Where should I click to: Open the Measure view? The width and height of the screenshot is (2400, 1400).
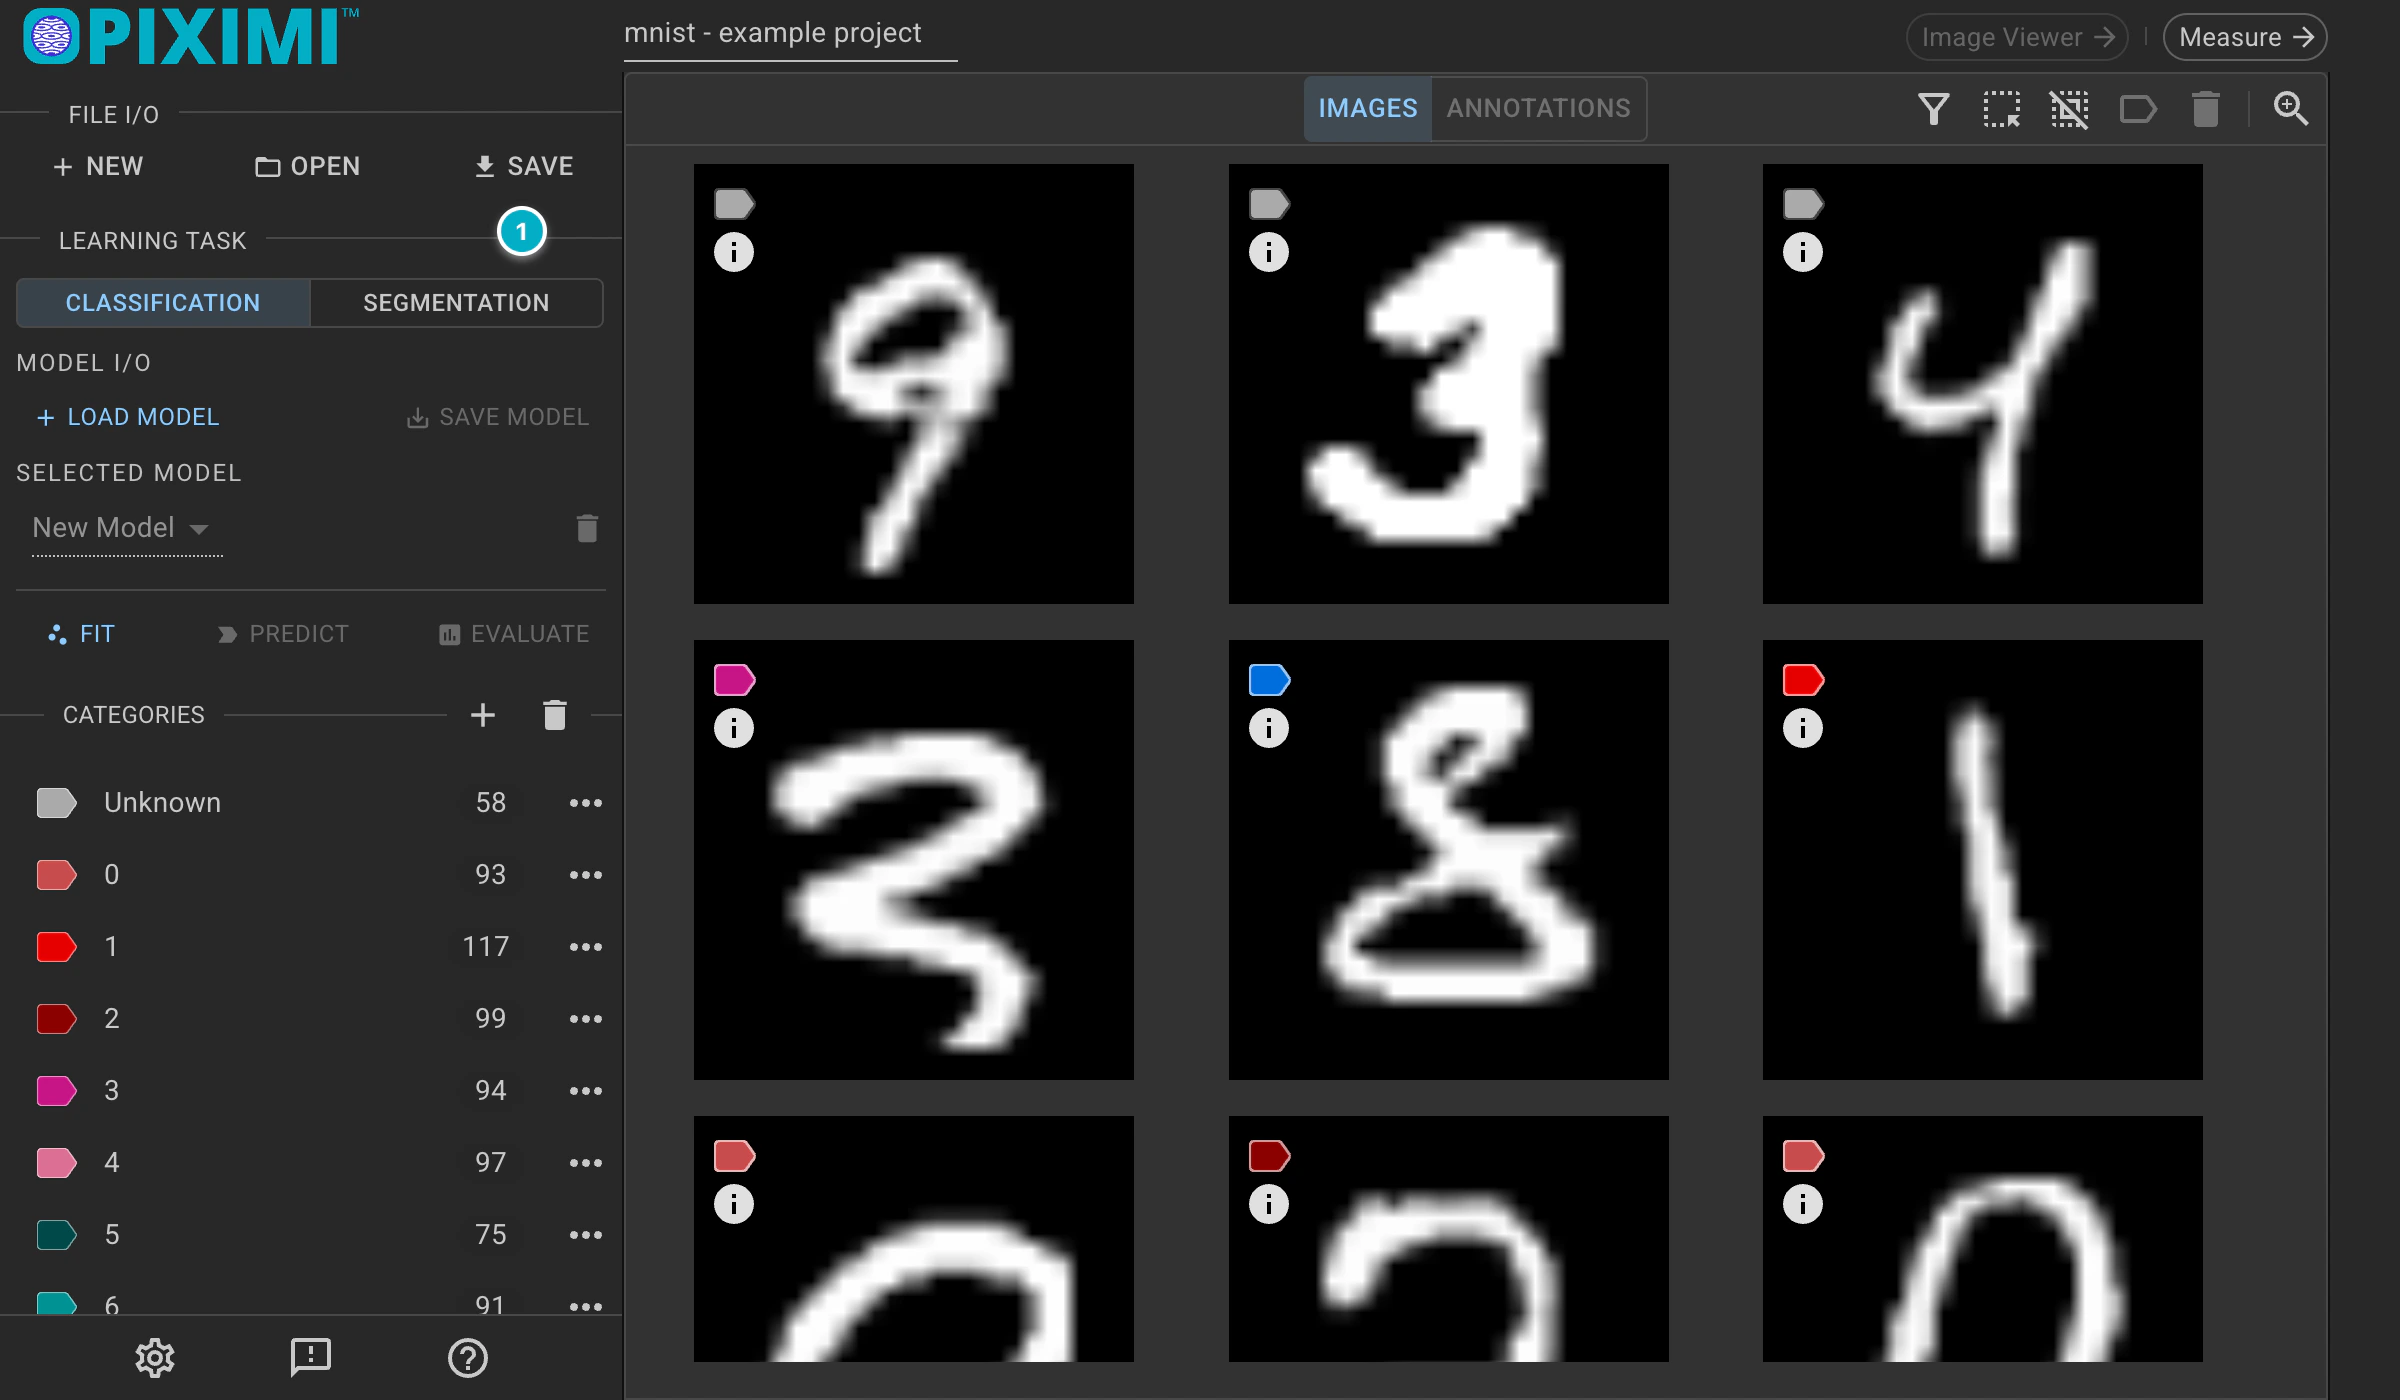coord(2245,37)
